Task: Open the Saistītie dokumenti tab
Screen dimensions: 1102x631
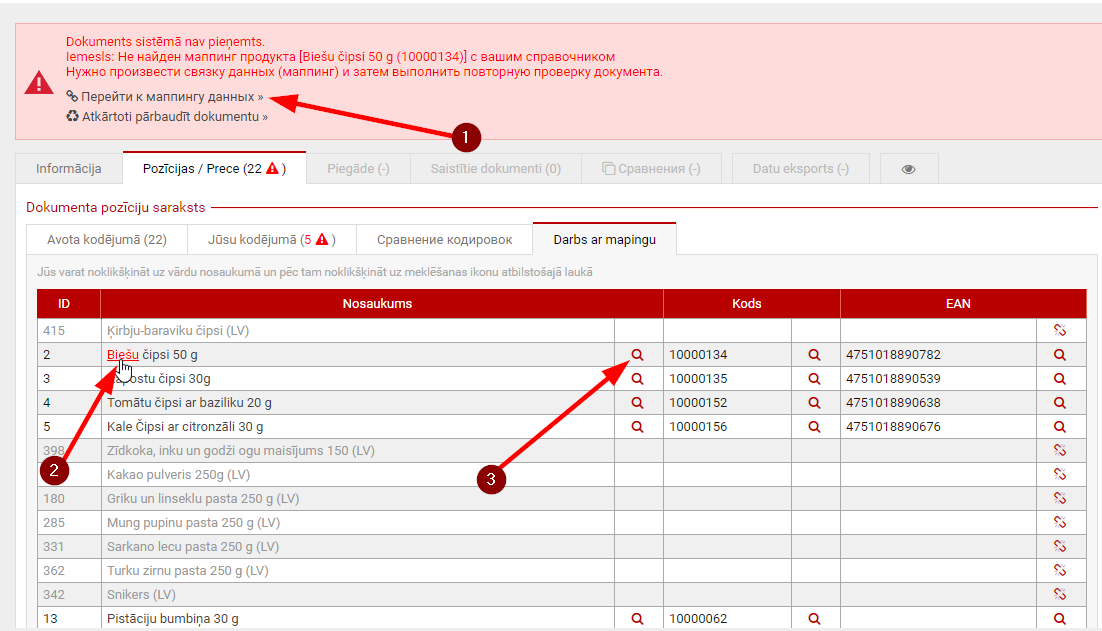Action: pos(496,169)
